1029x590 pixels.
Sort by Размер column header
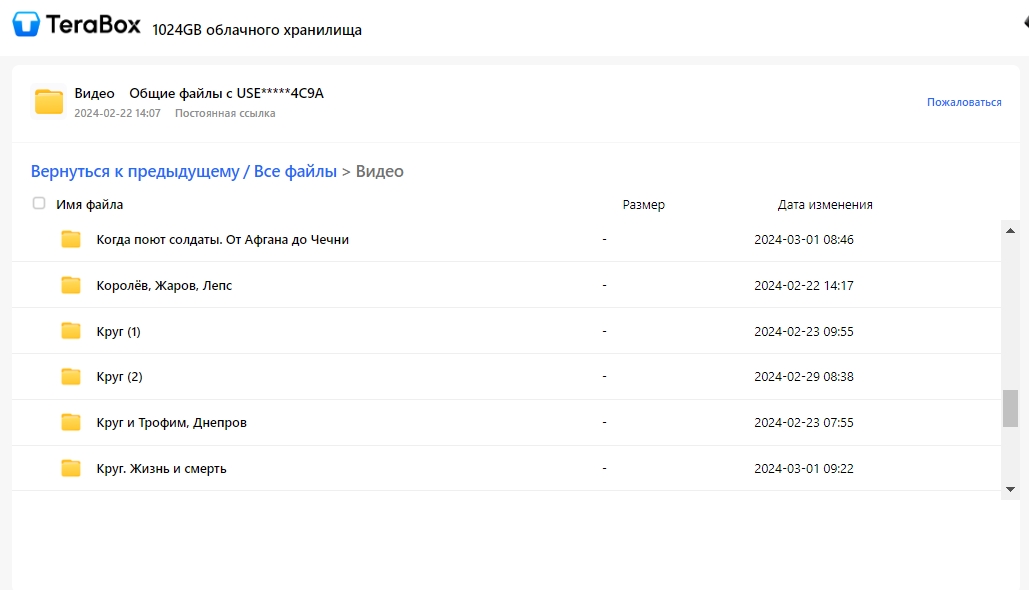click(643, 205)
